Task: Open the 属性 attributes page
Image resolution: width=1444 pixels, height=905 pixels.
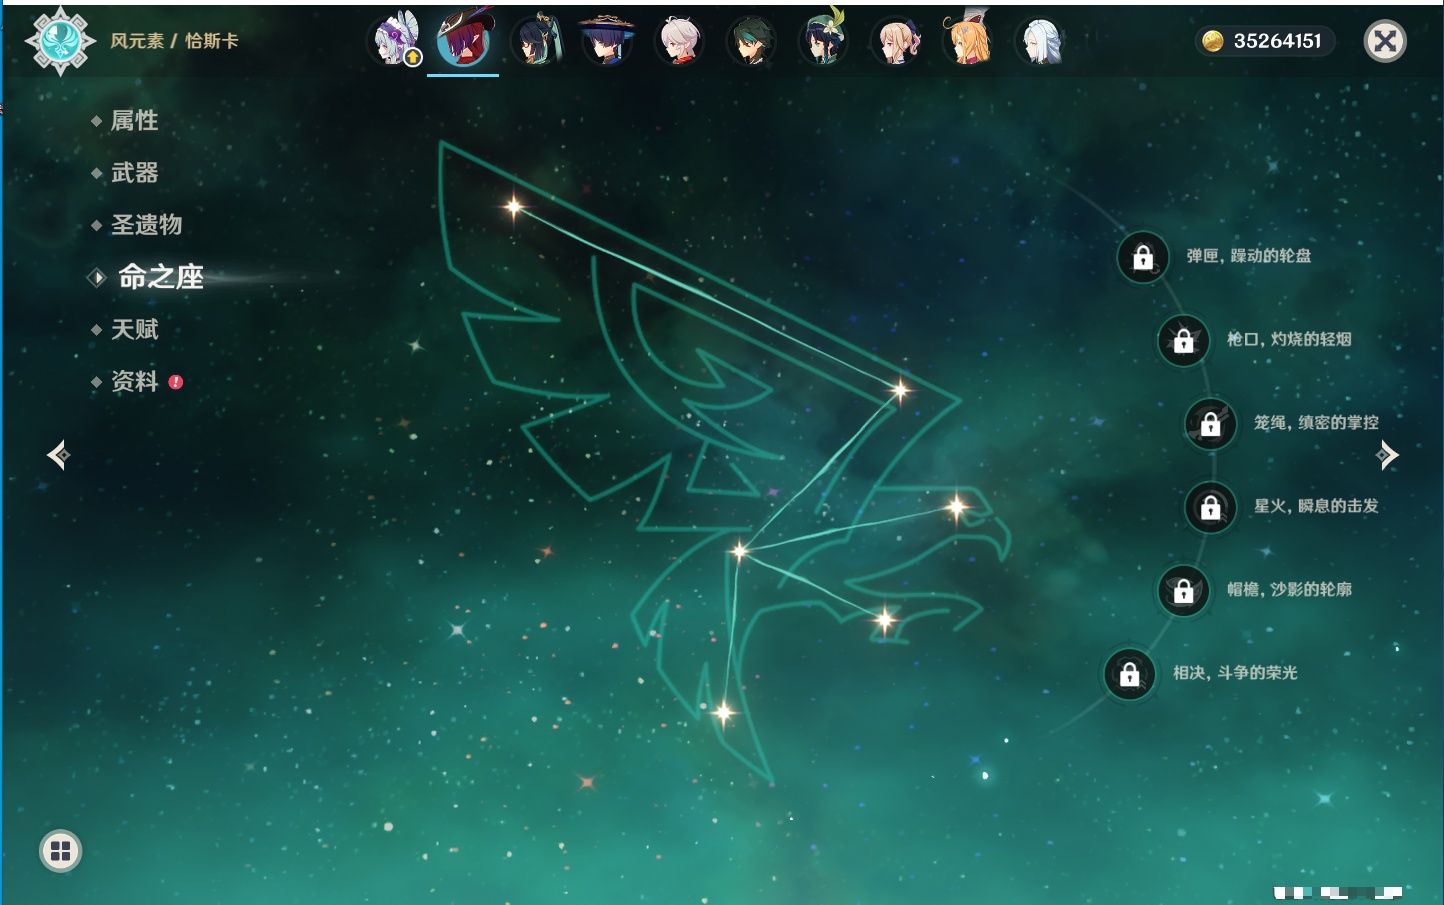Action: click(x=134, y=121)
